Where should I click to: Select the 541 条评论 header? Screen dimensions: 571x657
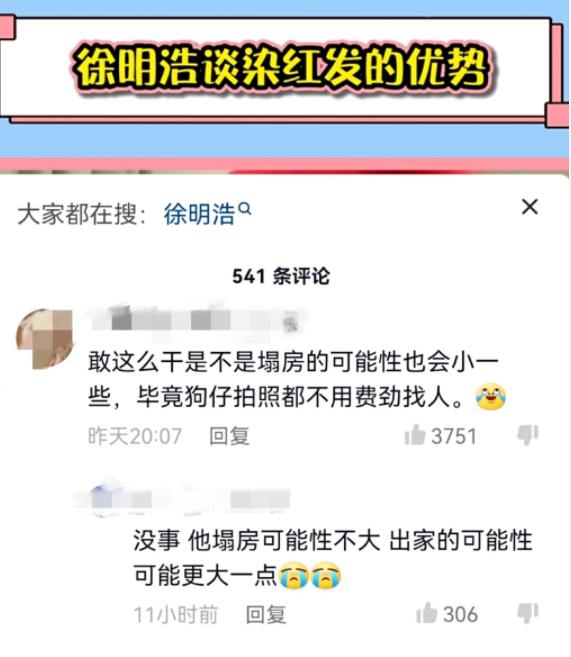point(281,276)
